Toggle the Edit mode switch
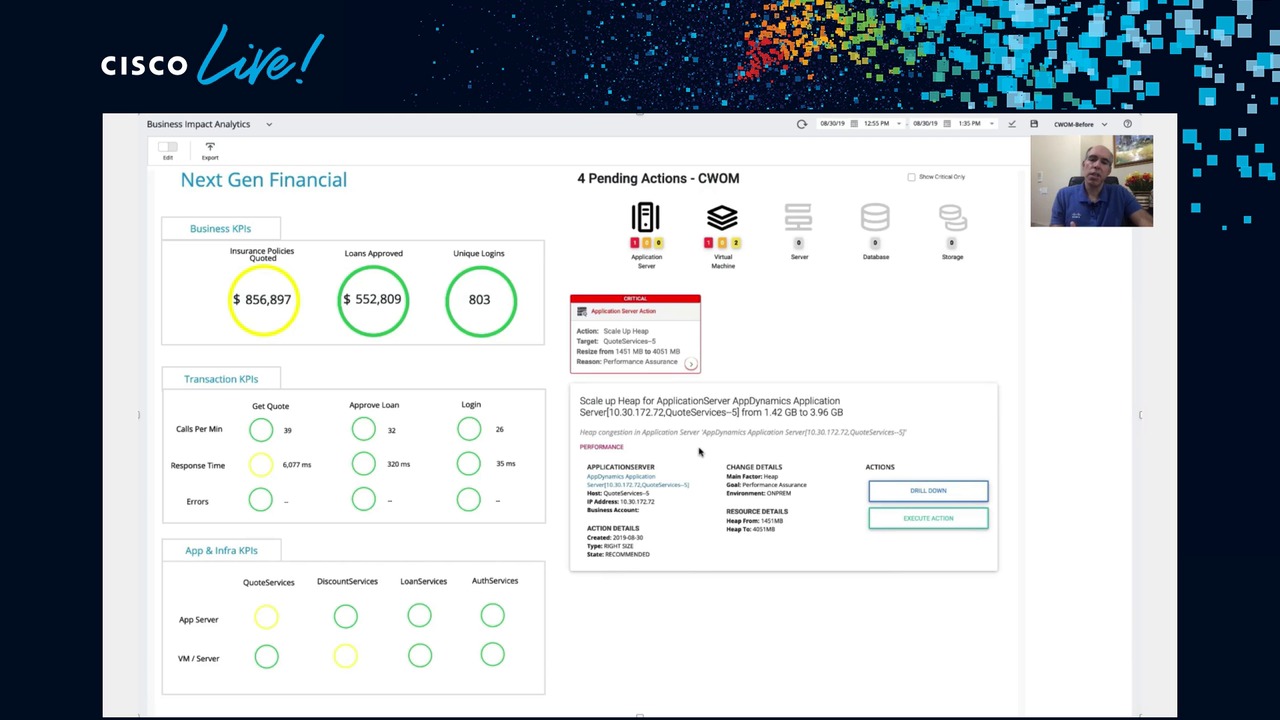The width and height of the screenshot is (1280, 720). (x=168, y=148)
